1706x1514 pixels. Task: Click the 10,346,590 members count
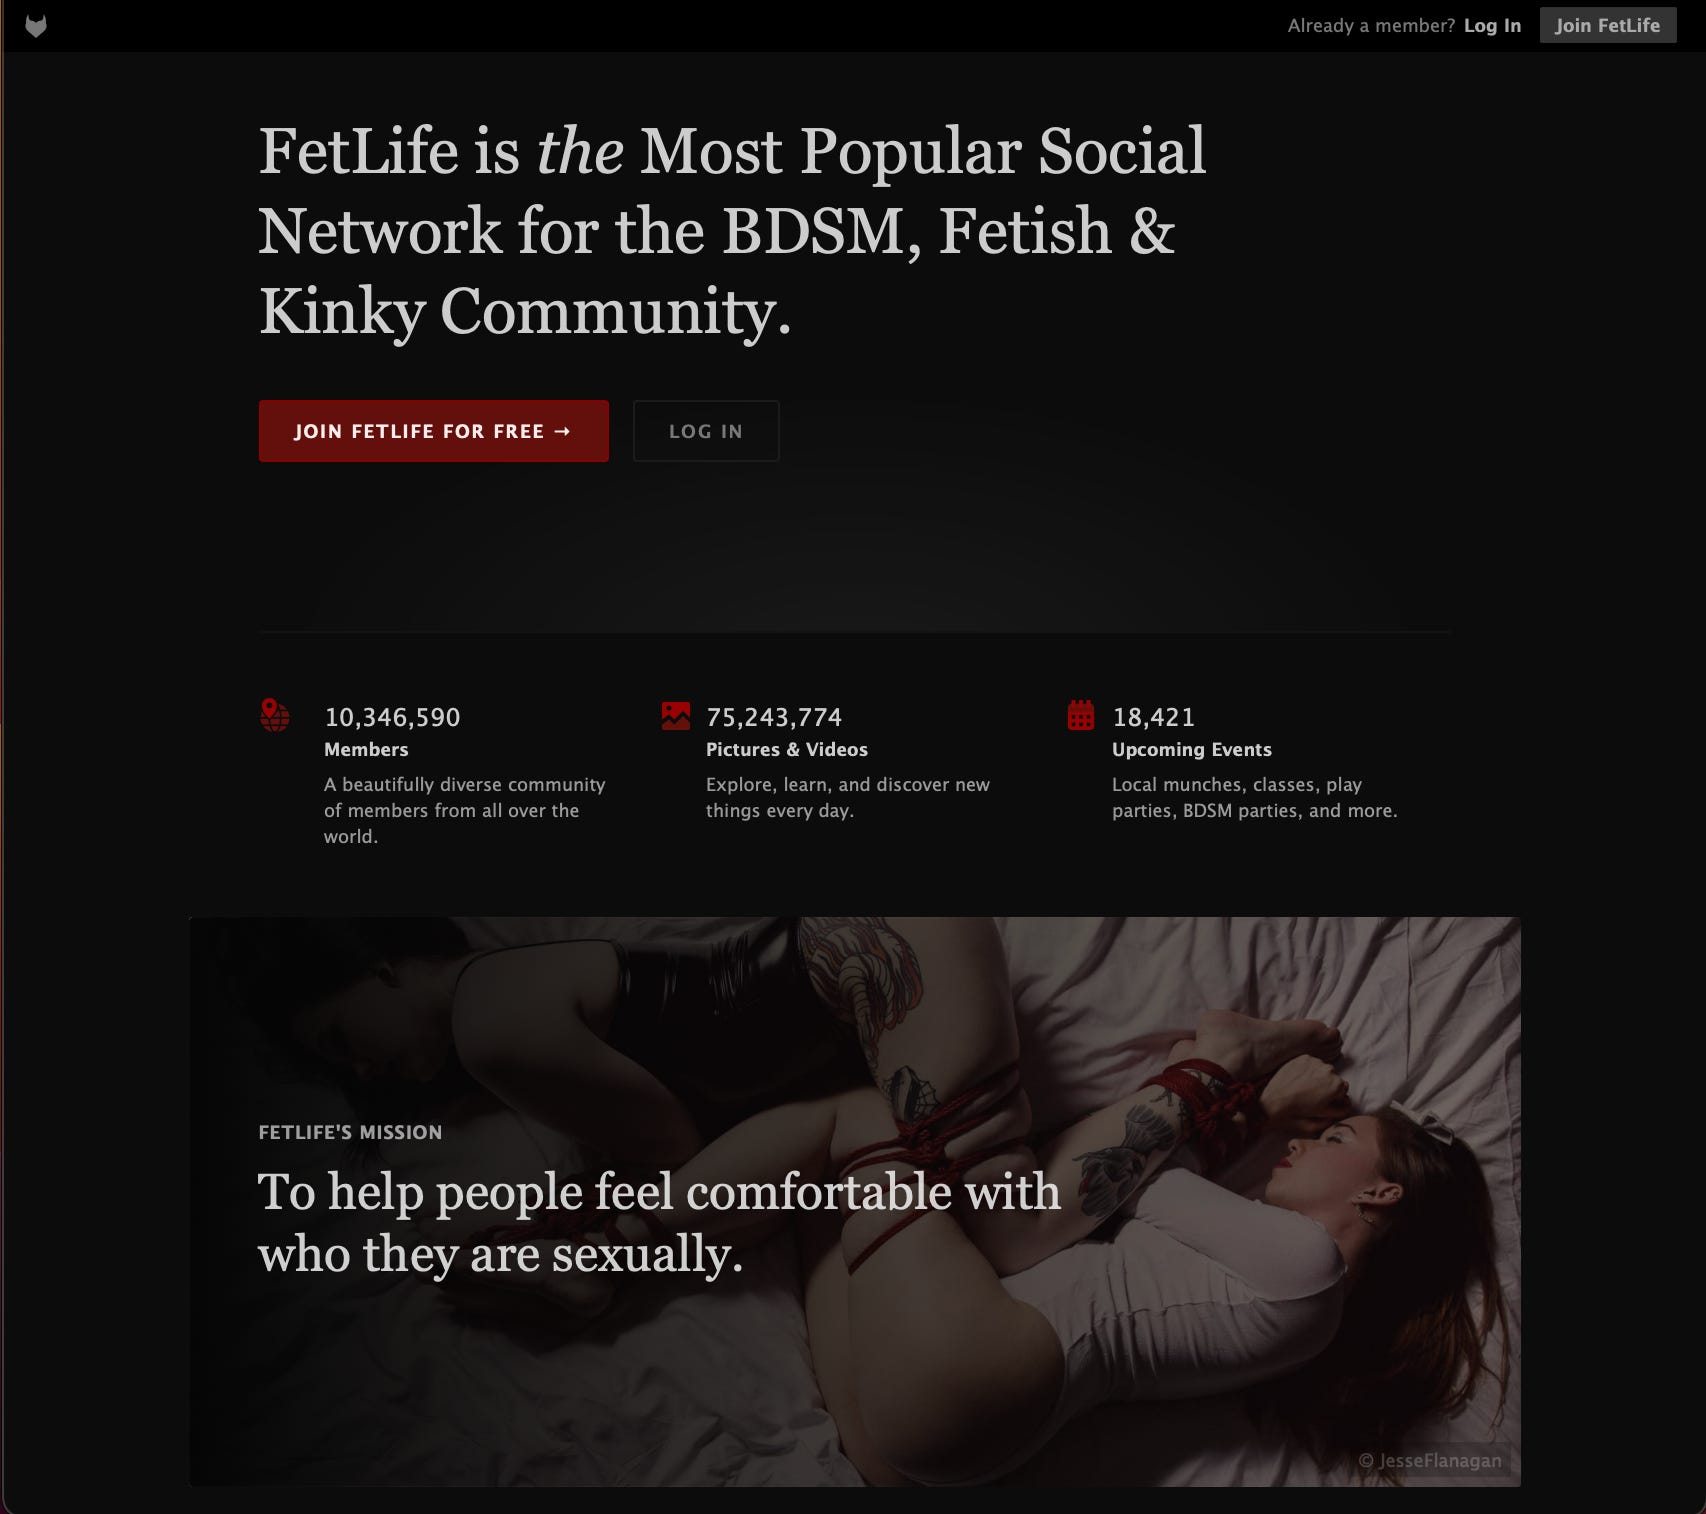point(393,717)
